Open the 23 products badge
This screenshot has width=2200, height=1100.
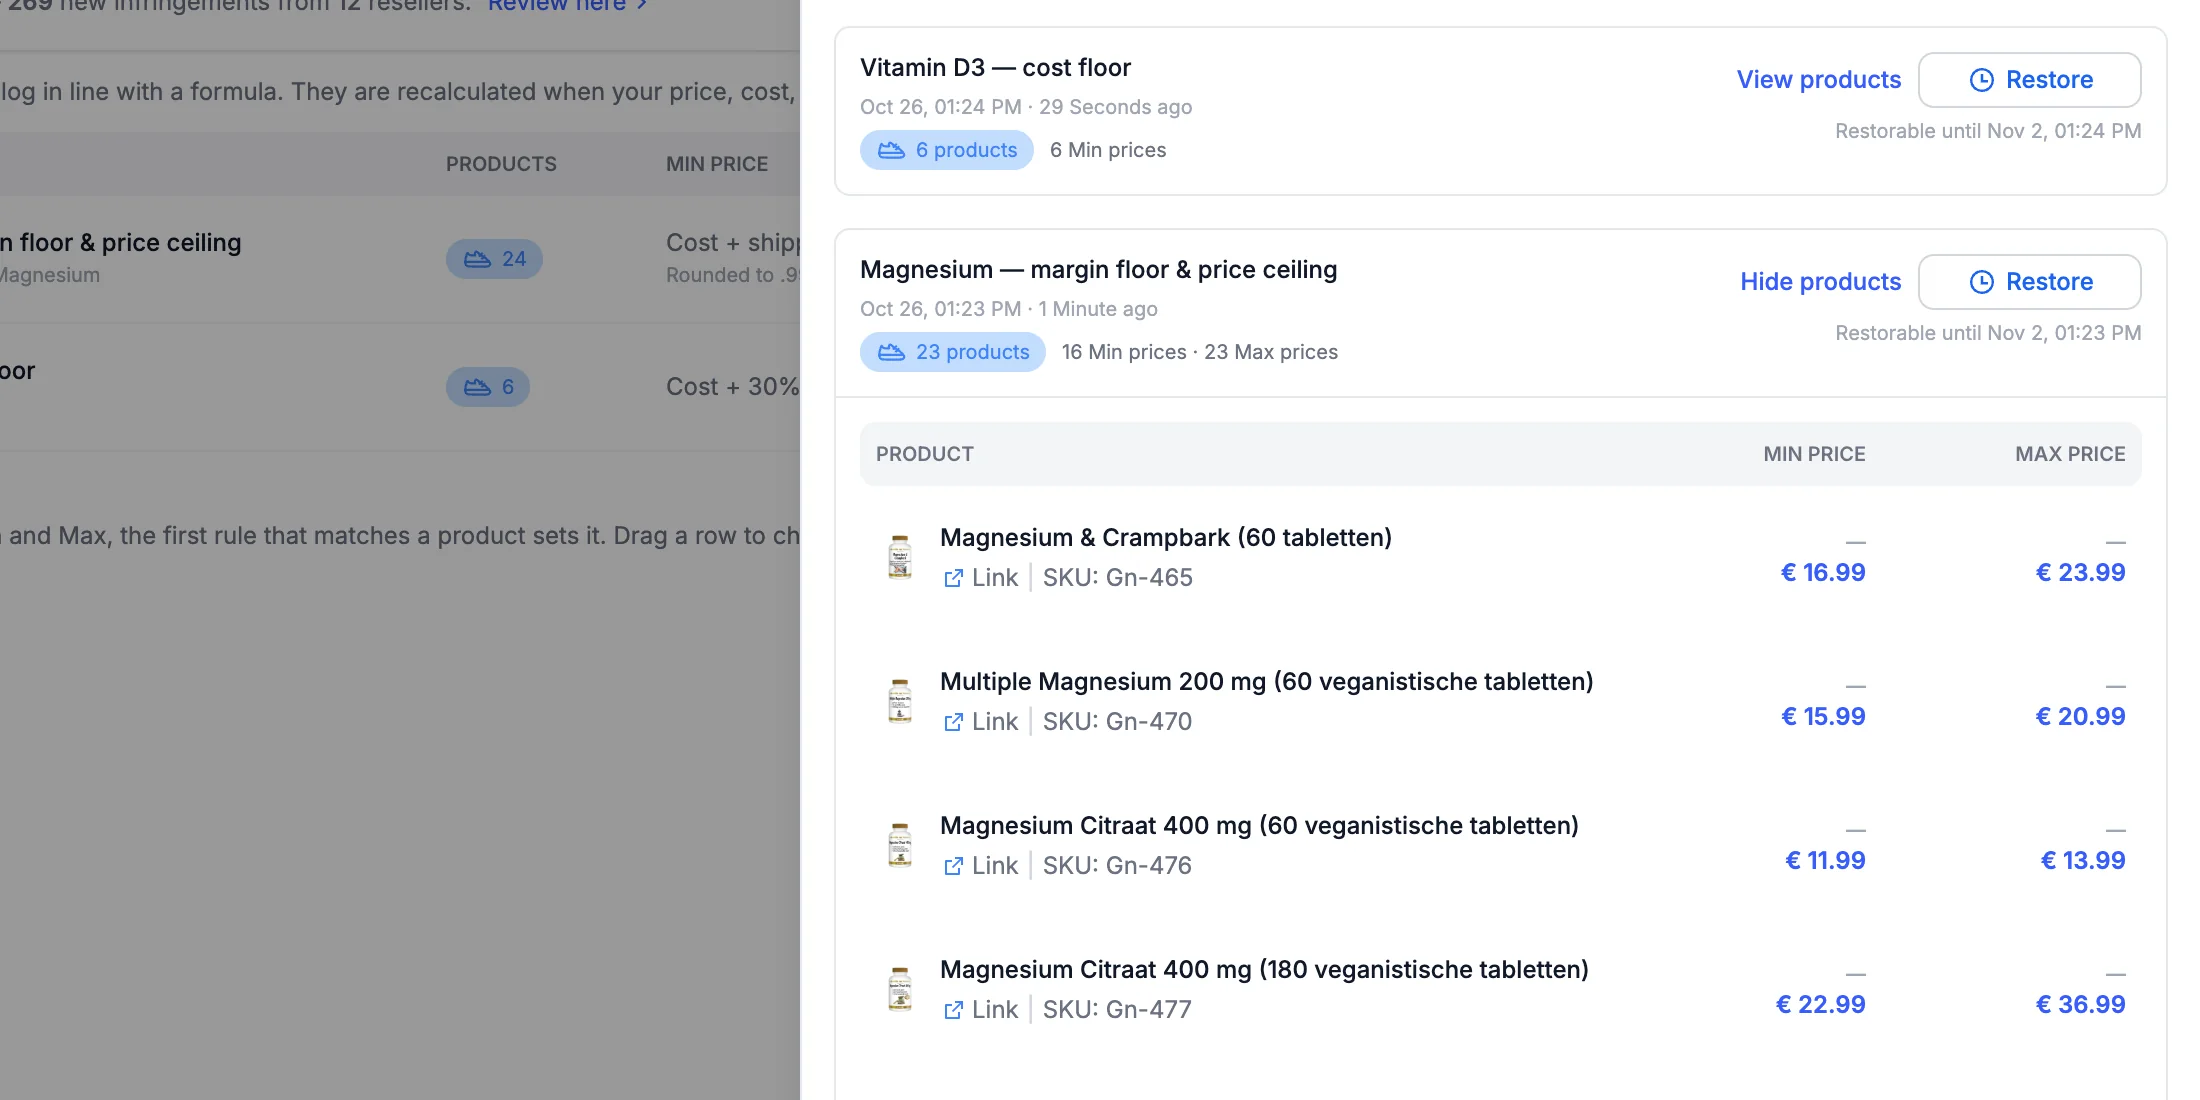[x=952, y=352]
